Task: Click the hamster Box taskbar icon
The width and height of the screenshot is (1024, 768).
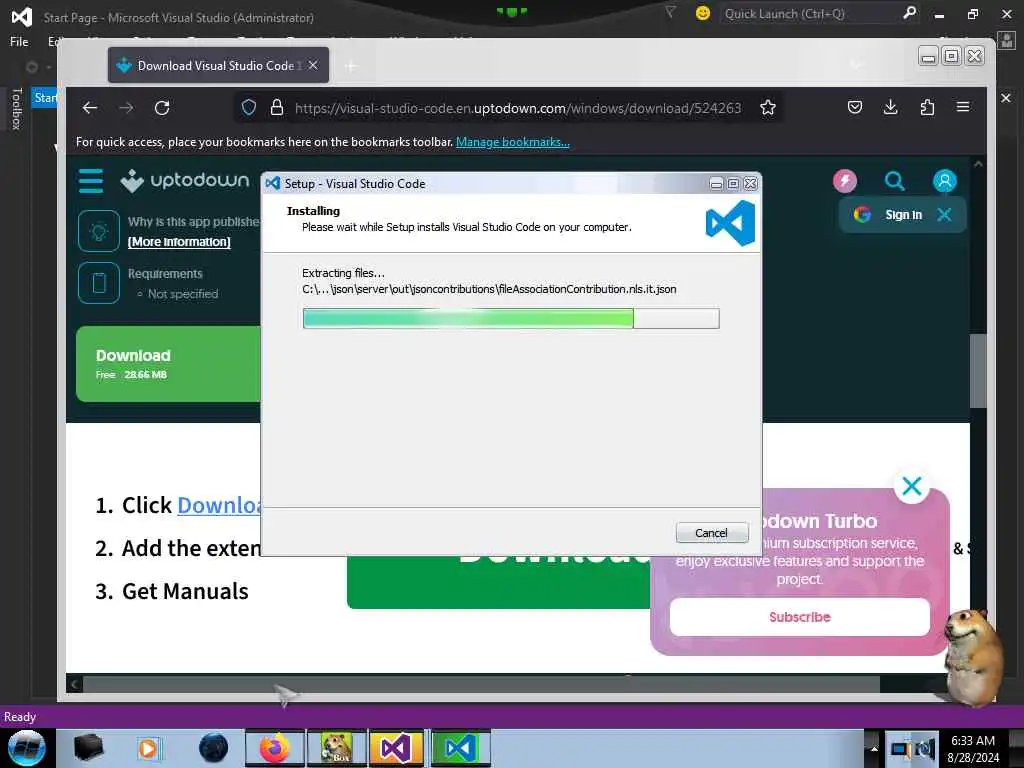Action: pyautogui.click(x=337, y=748)
